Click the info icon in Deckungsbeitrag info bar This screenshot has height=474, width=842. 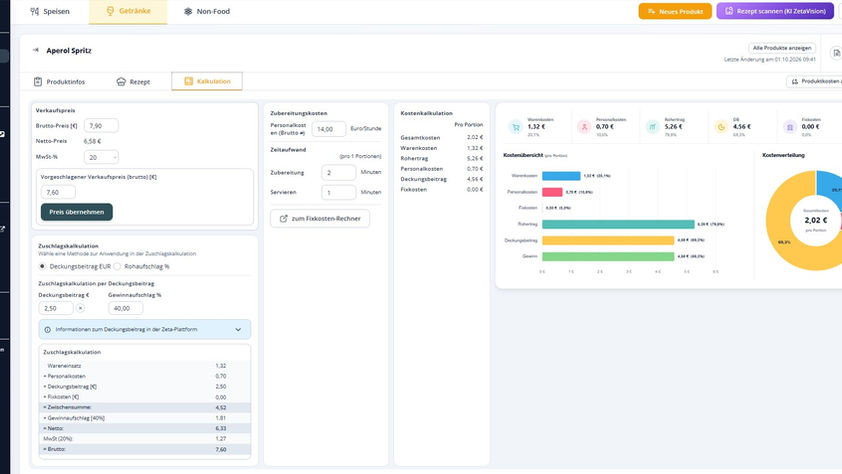point(48,330)
